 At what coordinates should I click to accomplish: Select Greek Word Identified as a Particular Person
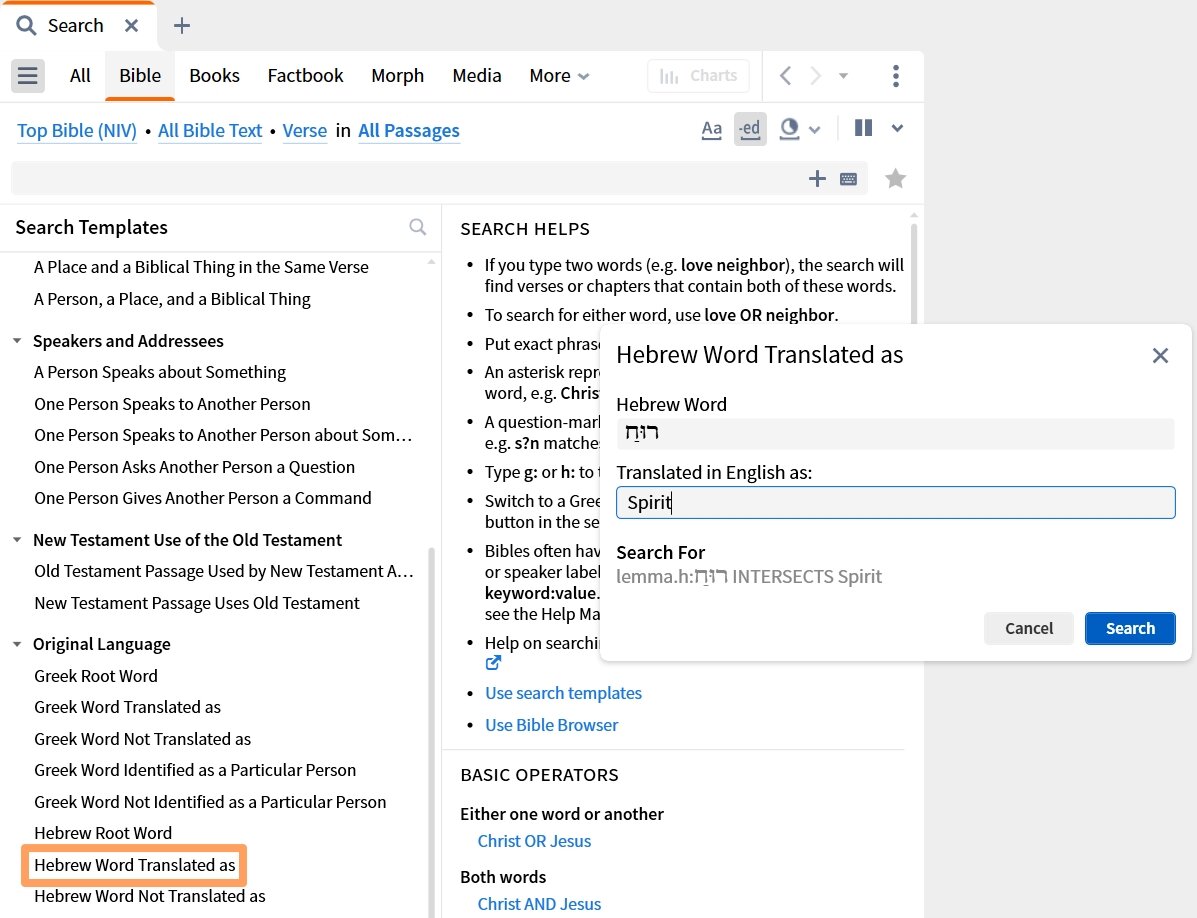pyautogui.click(x=195, y=770)
